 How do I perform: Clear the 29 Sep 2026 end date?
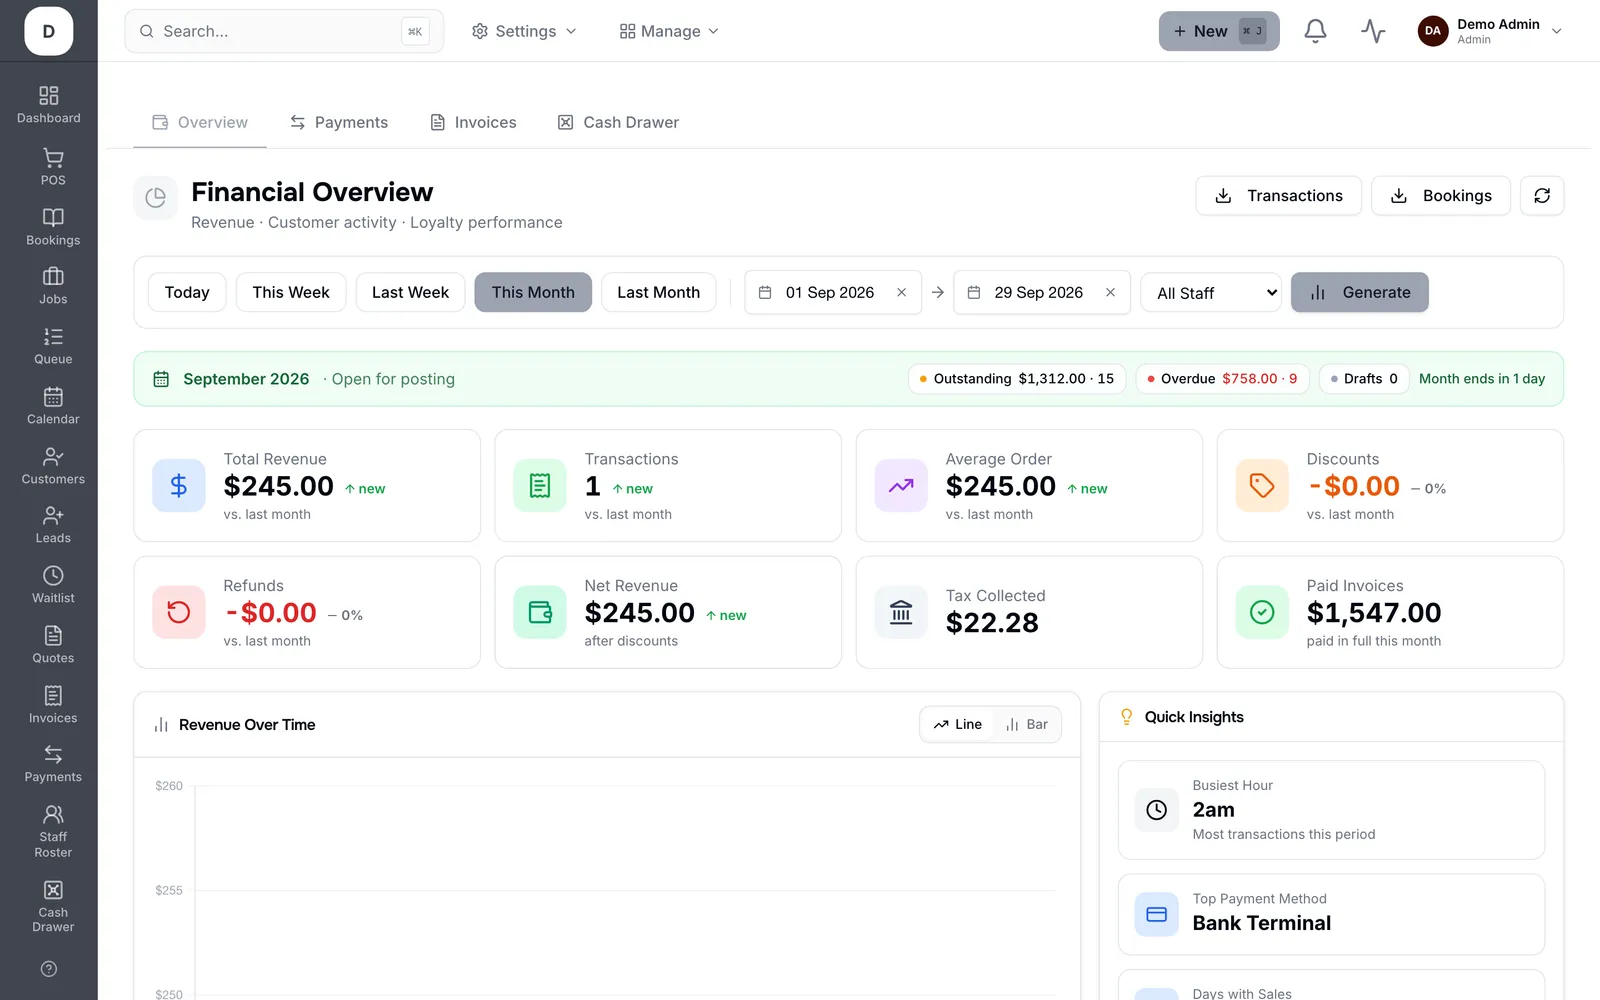1110,292
